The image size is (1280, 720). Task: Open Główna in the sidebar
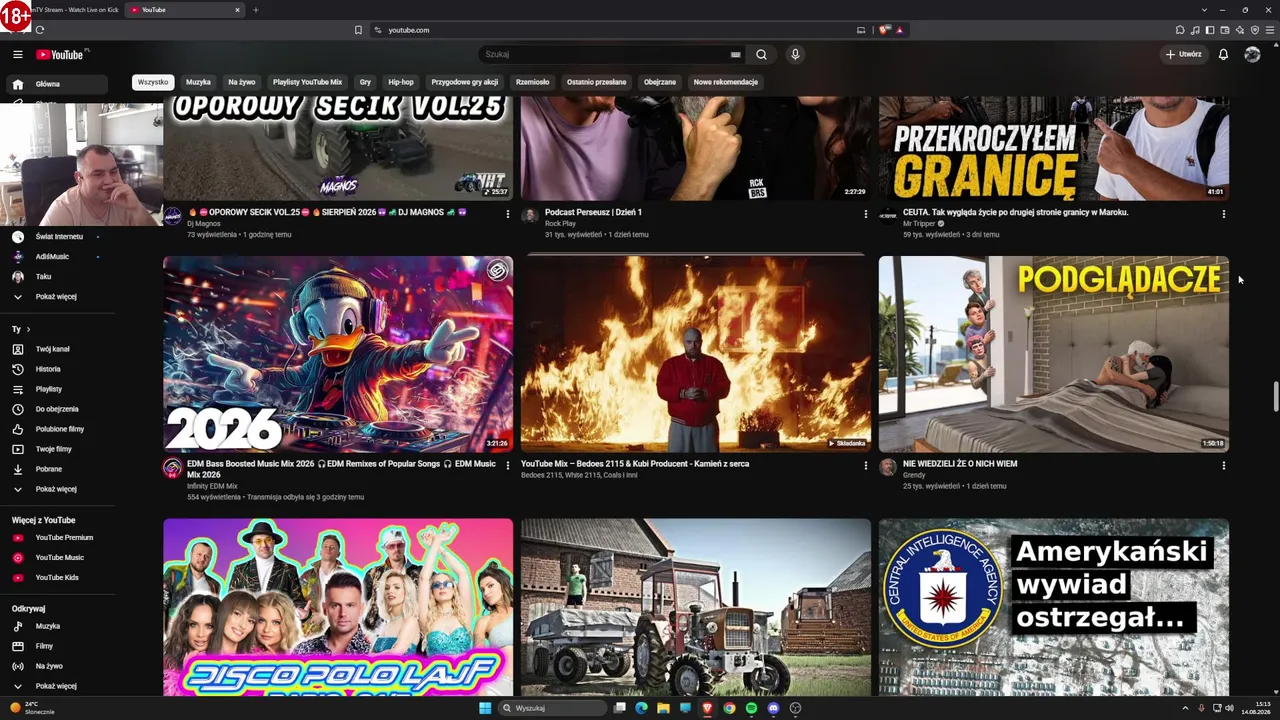click(x=57, y=84)
